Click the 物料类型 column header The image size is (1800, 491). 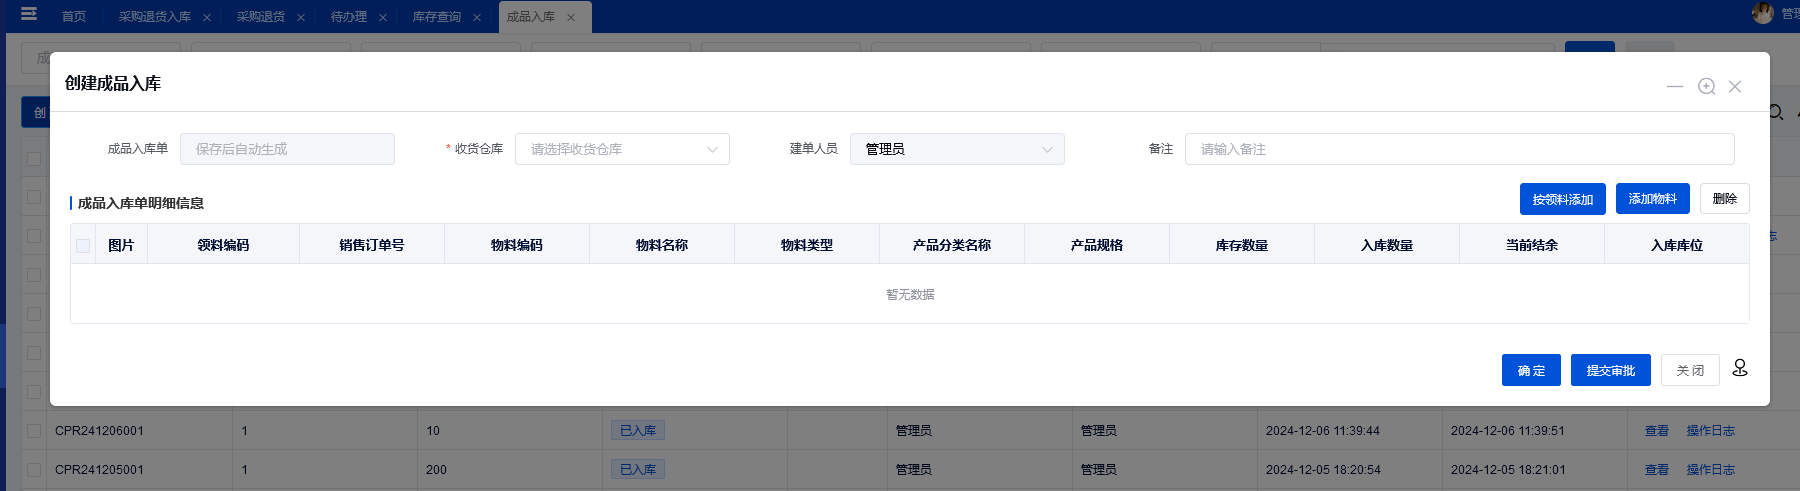tap(807, 245)
